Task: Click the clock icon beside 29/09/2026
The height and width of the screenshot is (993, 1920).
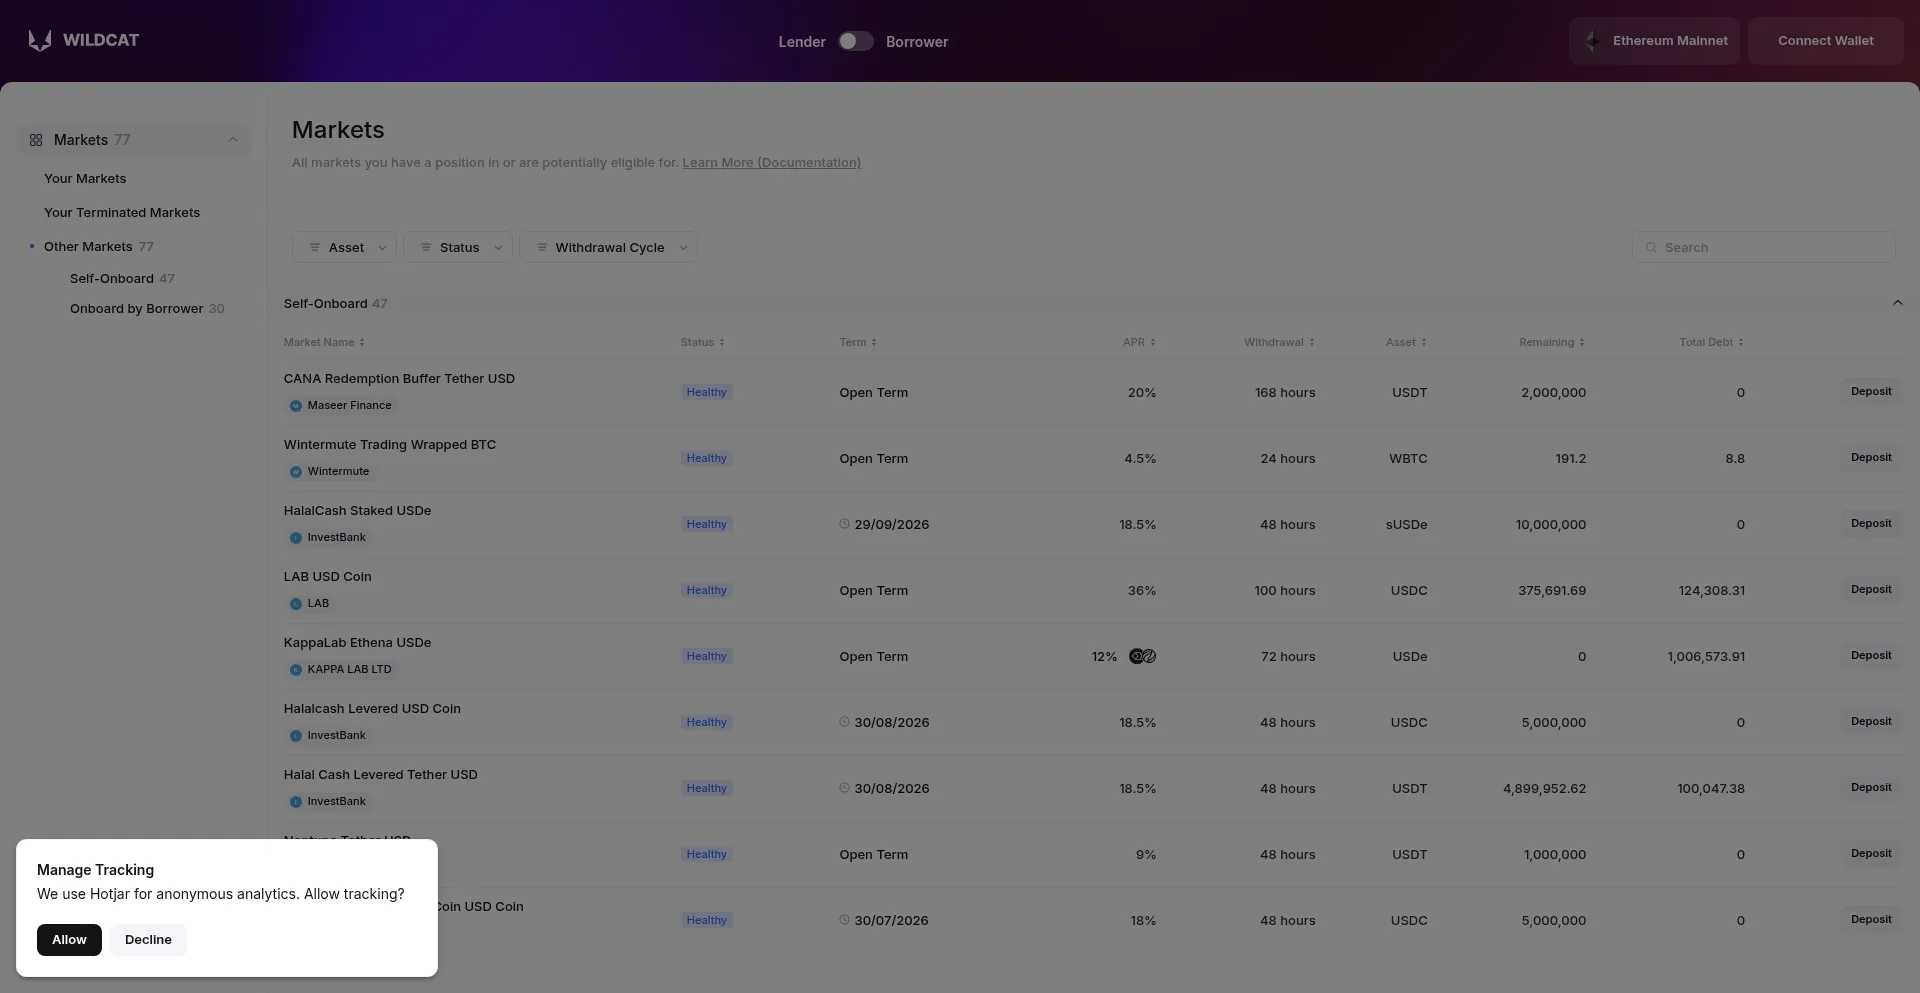Action: (844, 524)
